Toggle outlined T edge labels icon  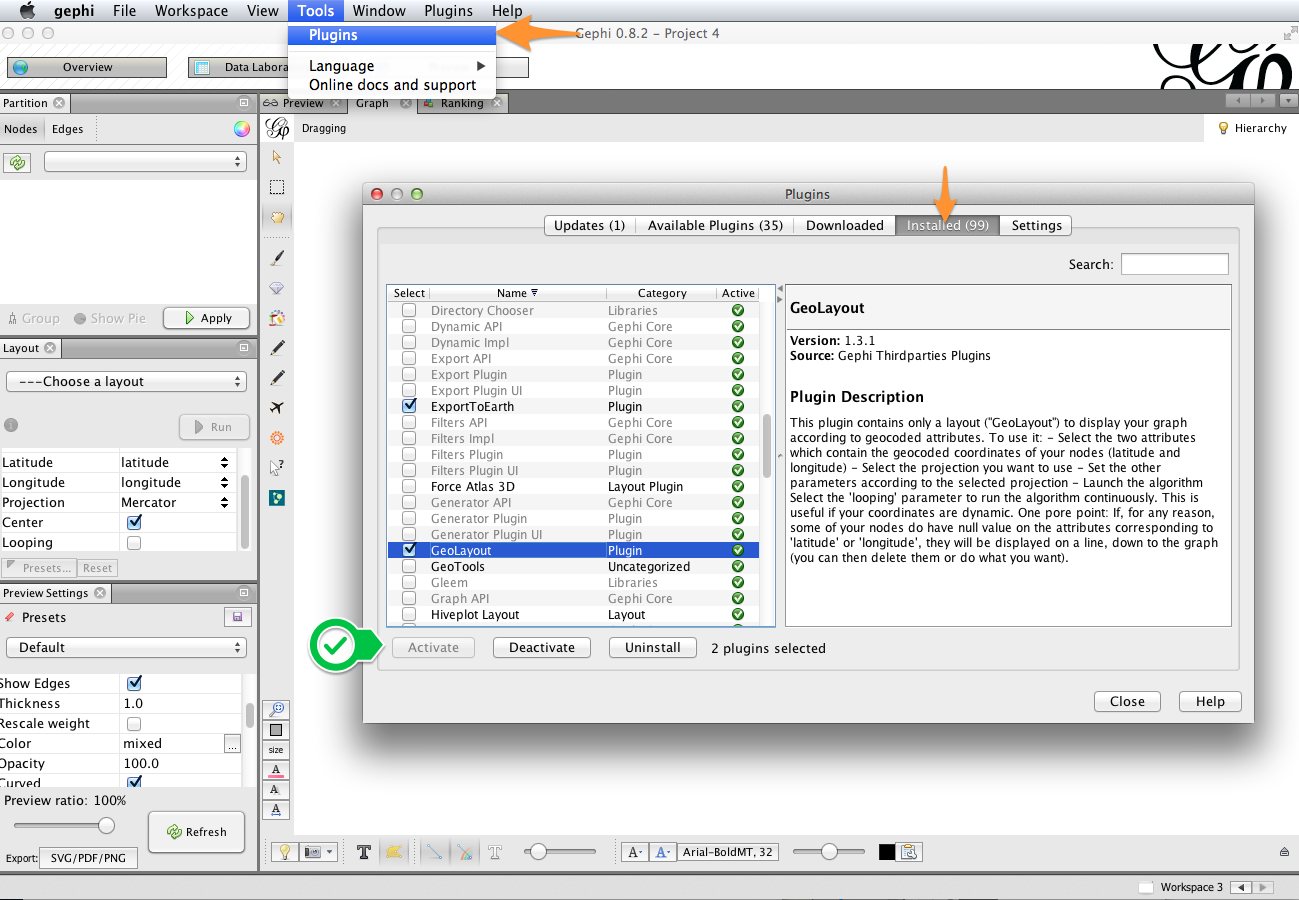coord(495,852)
